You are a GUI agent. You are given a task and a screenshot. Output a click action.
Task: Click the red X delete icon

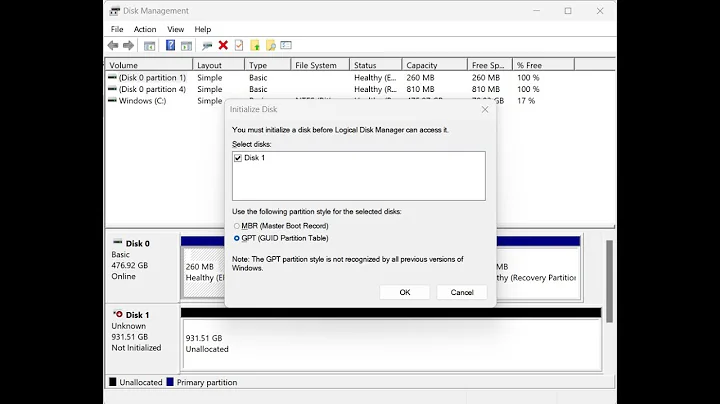tap(223, 45)
